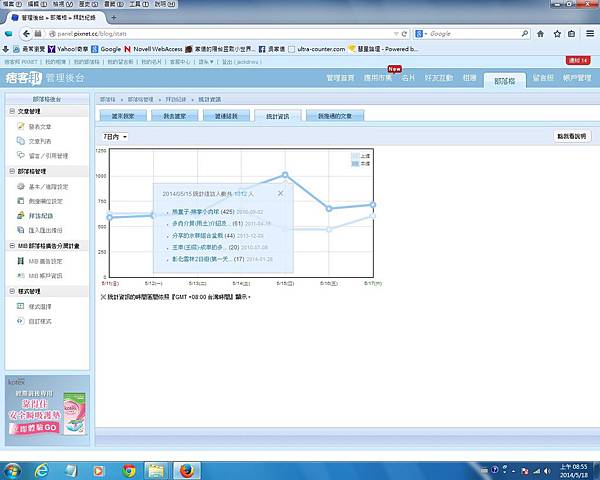Select the 管理首頁 navigation item
The height and width of the screenshot is (480, 600).
[340, 78]
